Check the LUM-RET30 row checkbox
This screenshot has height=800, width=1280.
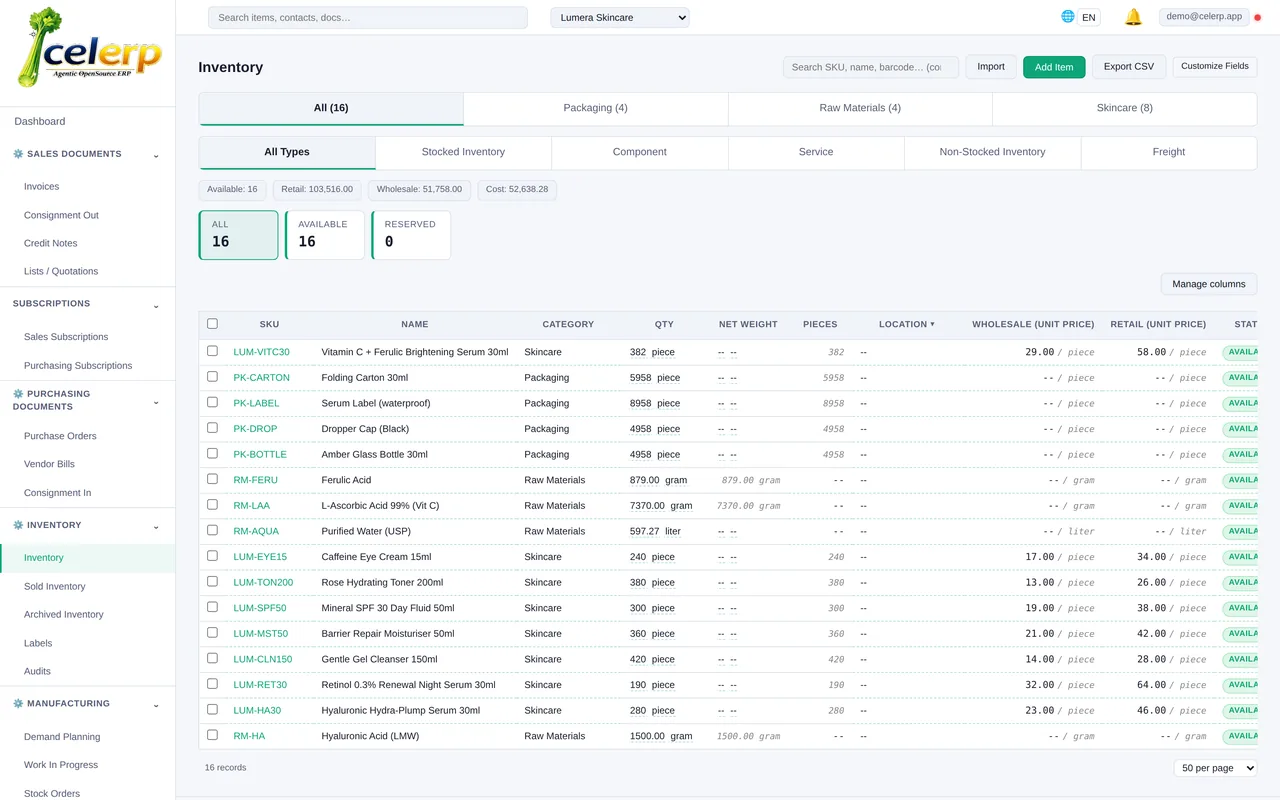pyautogui.click(x=212, y=684)
